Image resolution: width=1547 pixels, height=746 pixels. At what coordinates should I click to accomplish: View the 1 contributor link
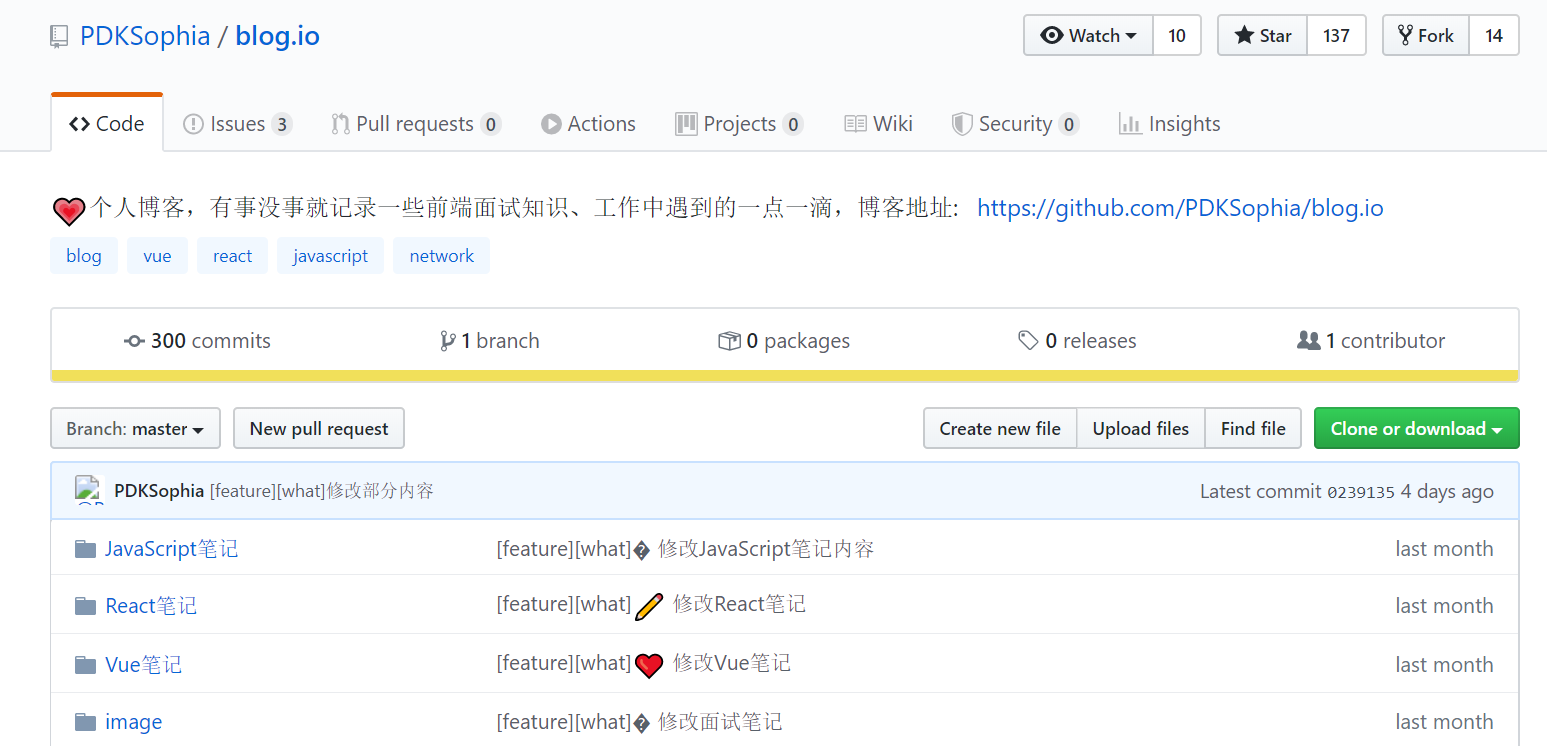coord(1371,341)
